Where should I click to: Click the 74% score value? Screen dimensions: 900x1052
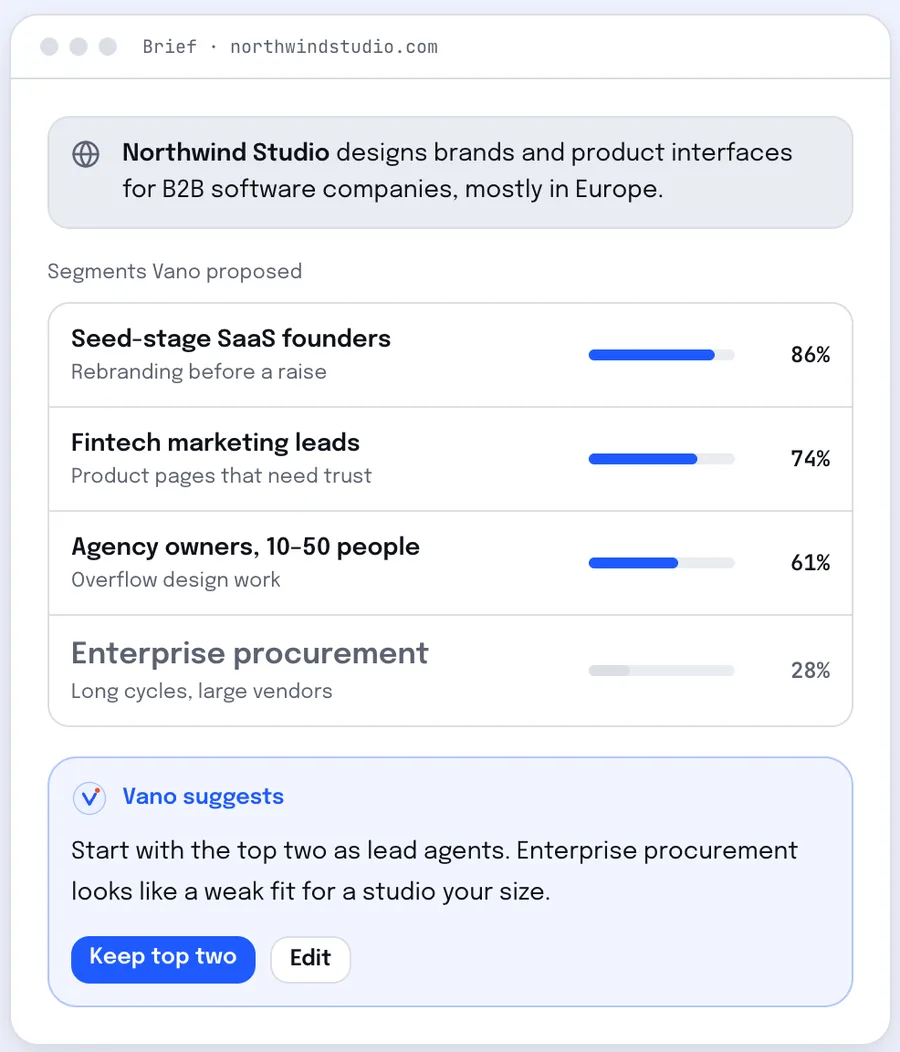(810, 459)
